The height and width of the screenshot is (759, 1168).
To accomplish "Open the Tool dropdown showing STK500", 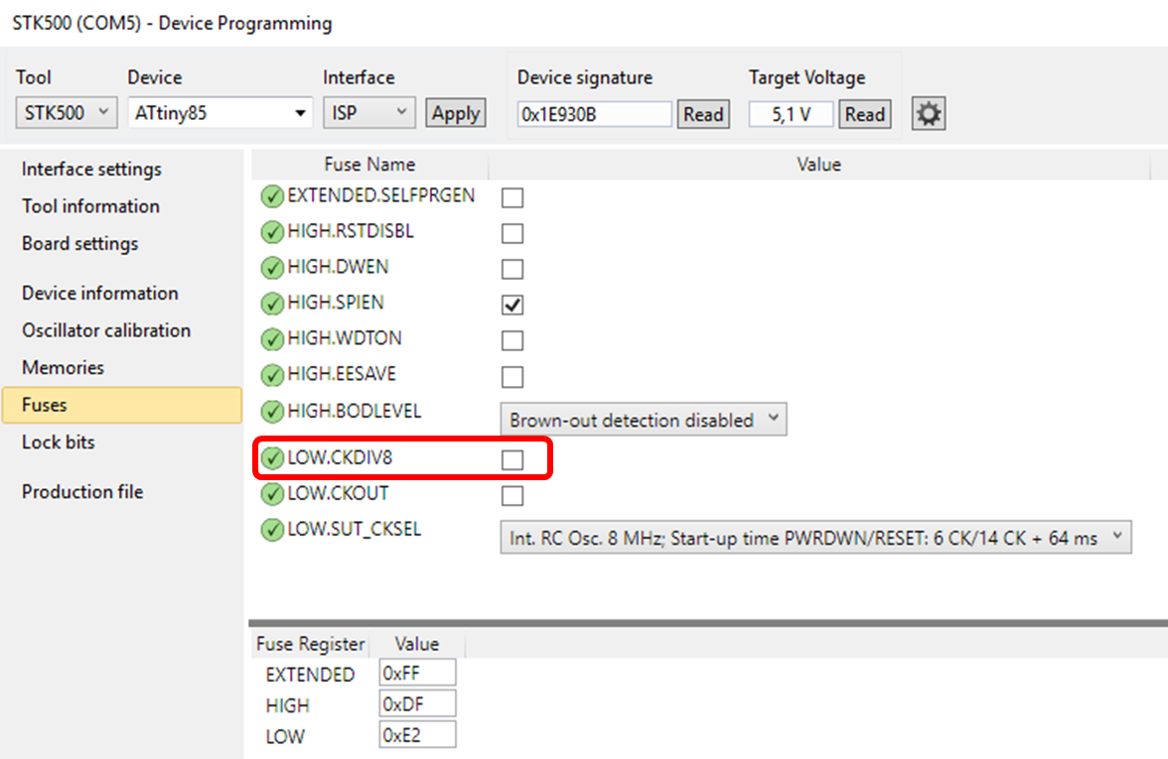I will pyautogui.click(x=66, y=112).
